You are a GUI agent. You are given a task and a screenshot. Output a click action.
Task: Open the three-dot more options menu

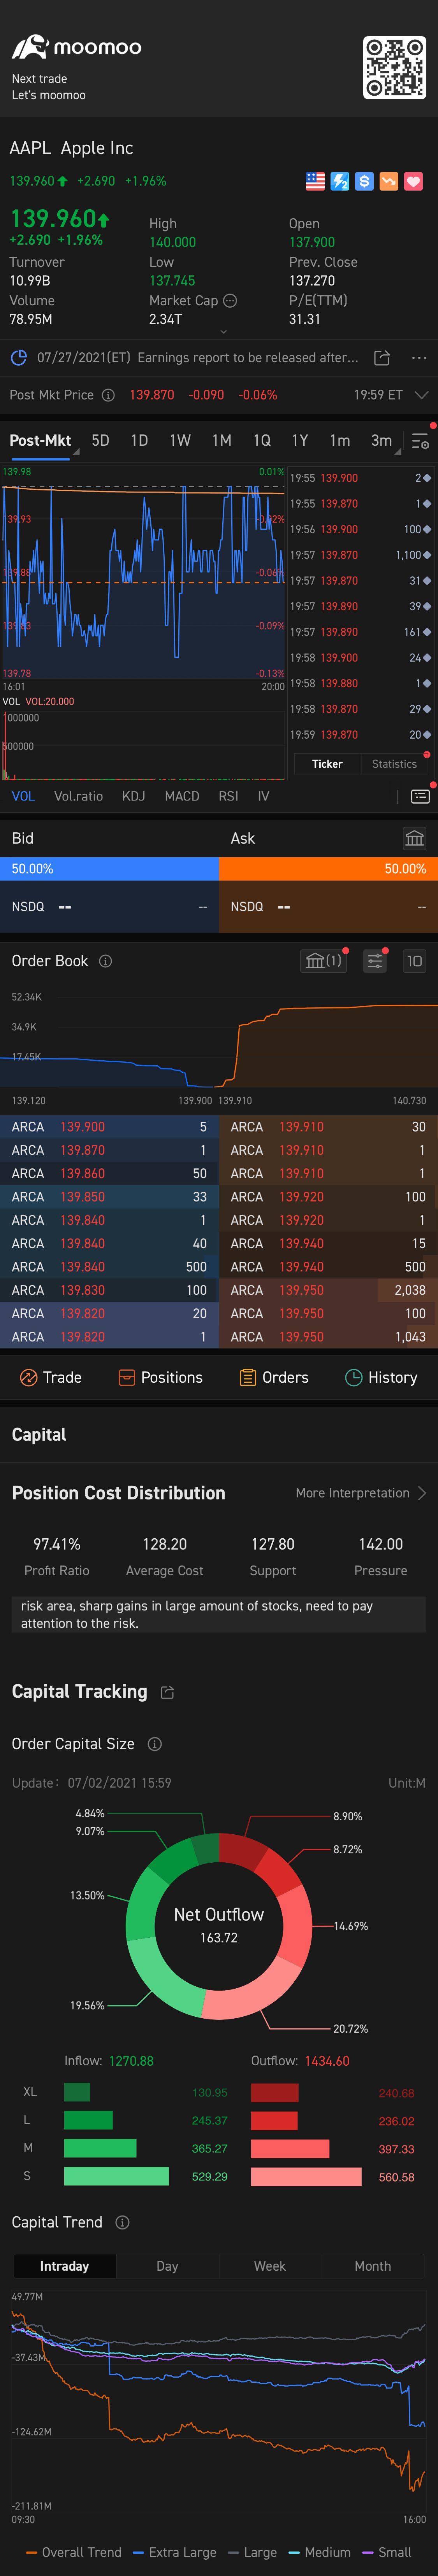(x=419, y=358)
